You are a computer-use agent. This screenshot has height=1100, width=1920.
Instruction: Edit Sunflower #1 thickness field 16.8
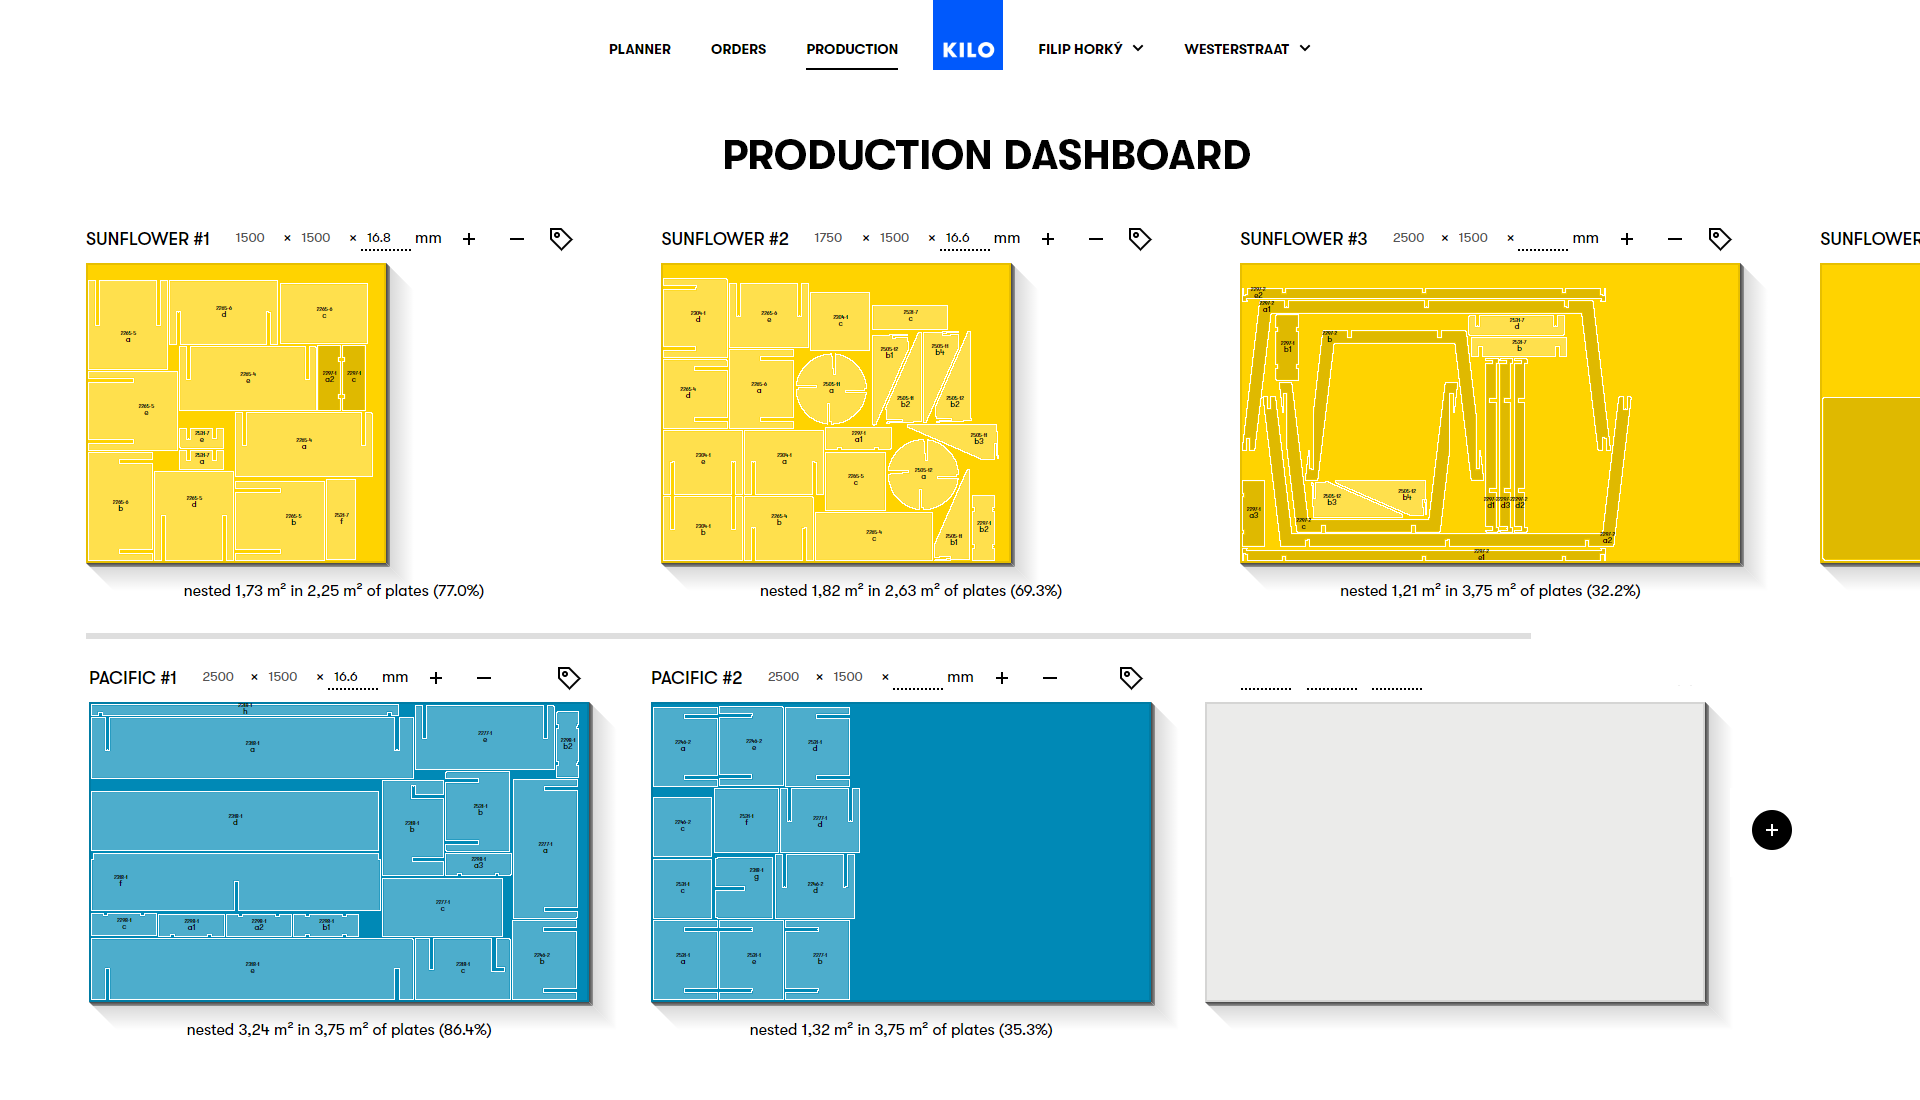pos(385,239)
